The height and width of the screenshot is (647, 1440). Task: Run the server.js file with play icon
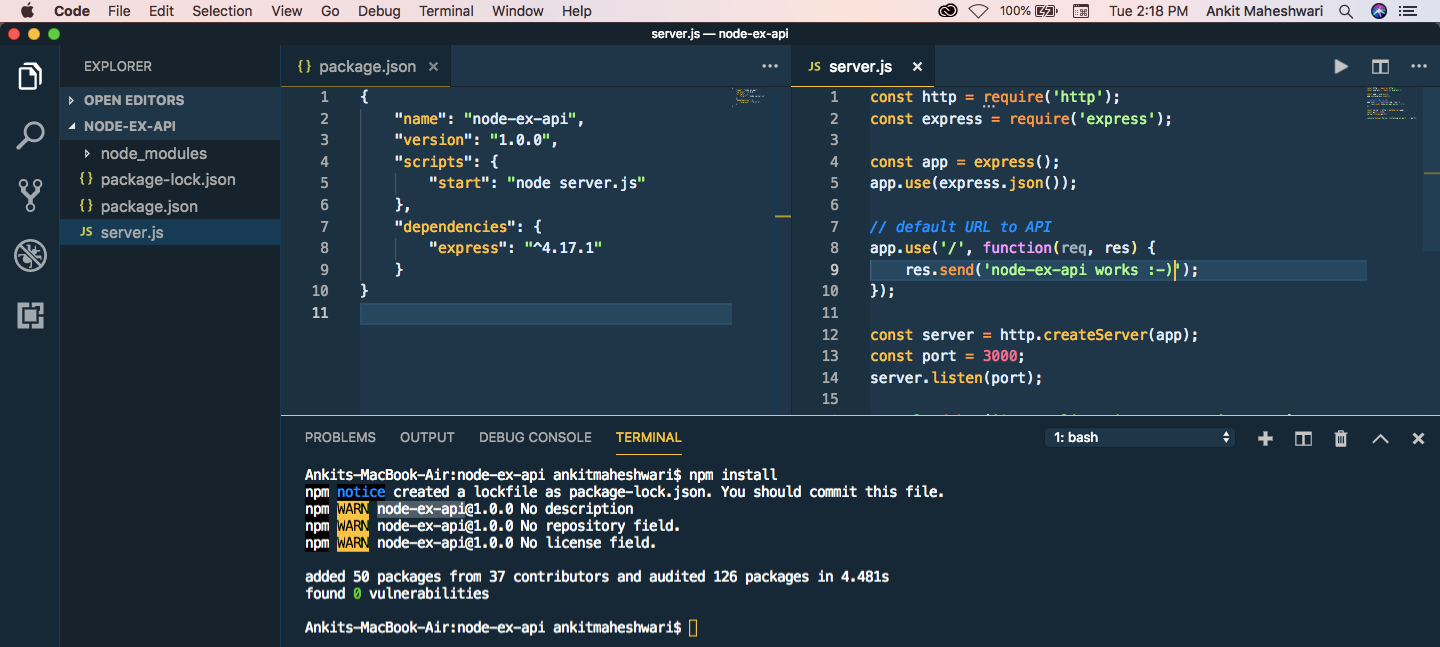click(1341, 67)
